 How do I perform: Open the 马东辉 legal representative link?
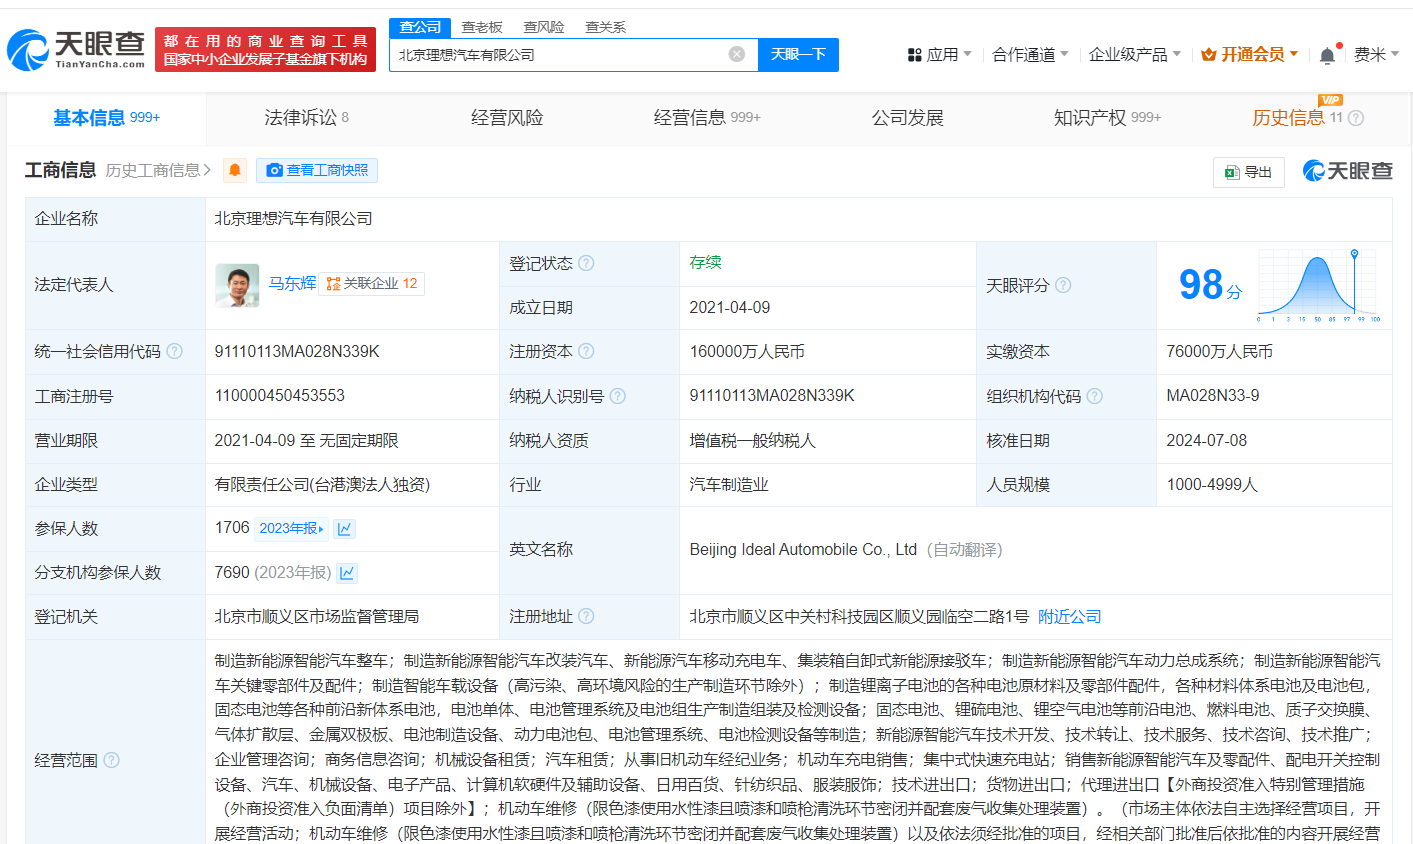click(x=292, y=283)
